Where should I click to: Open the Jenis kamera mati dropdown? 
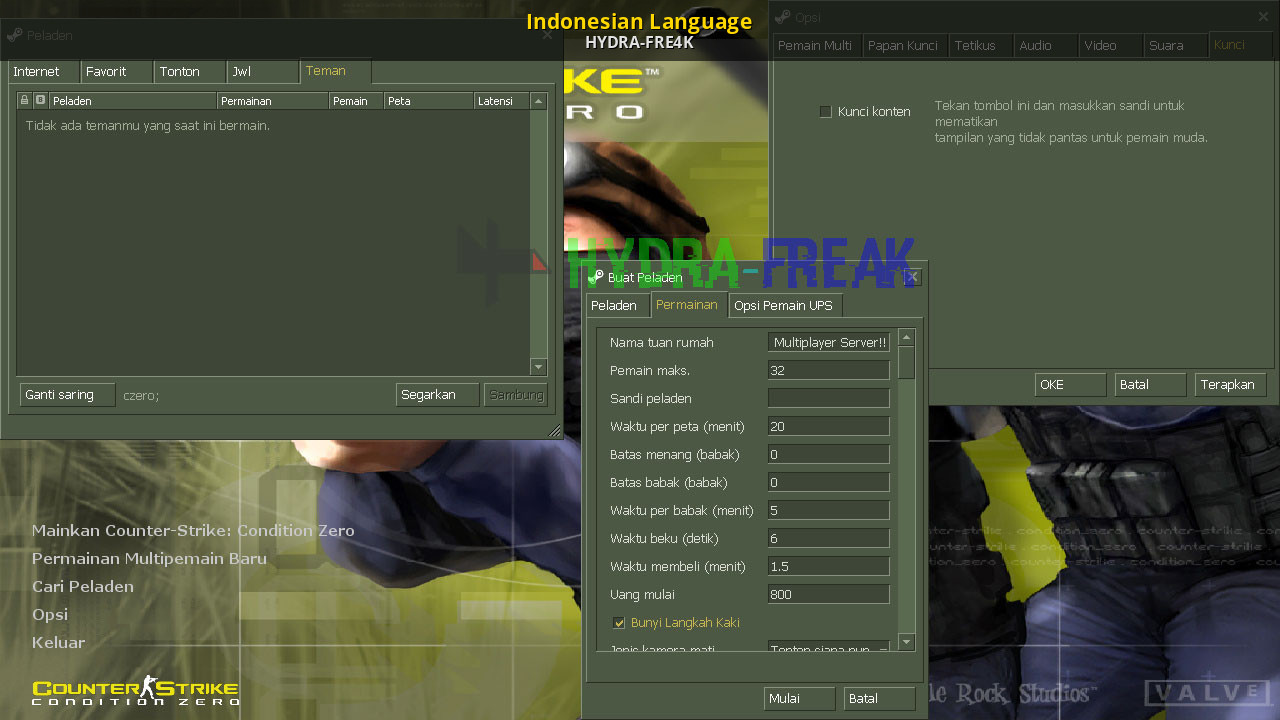pyautogui.click(x=828, y=648)
